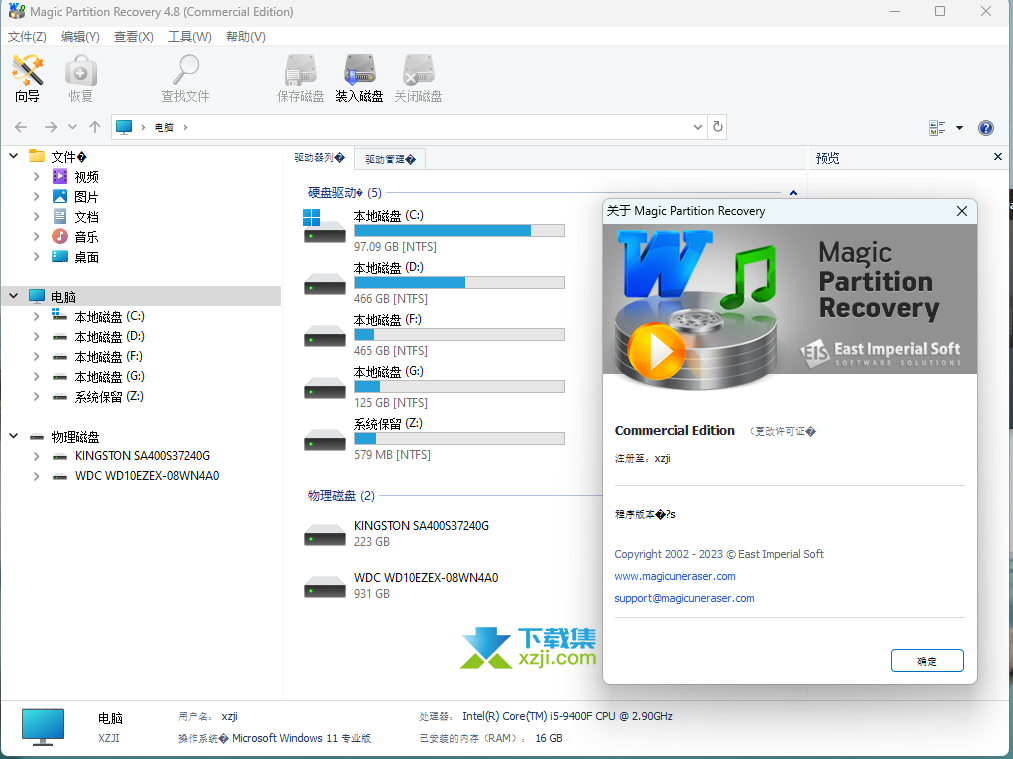This screenshot has height=759, width=1013.
Task: Open the 工具(W) menu
Action: pyautogui.click(x=190, y=37)
